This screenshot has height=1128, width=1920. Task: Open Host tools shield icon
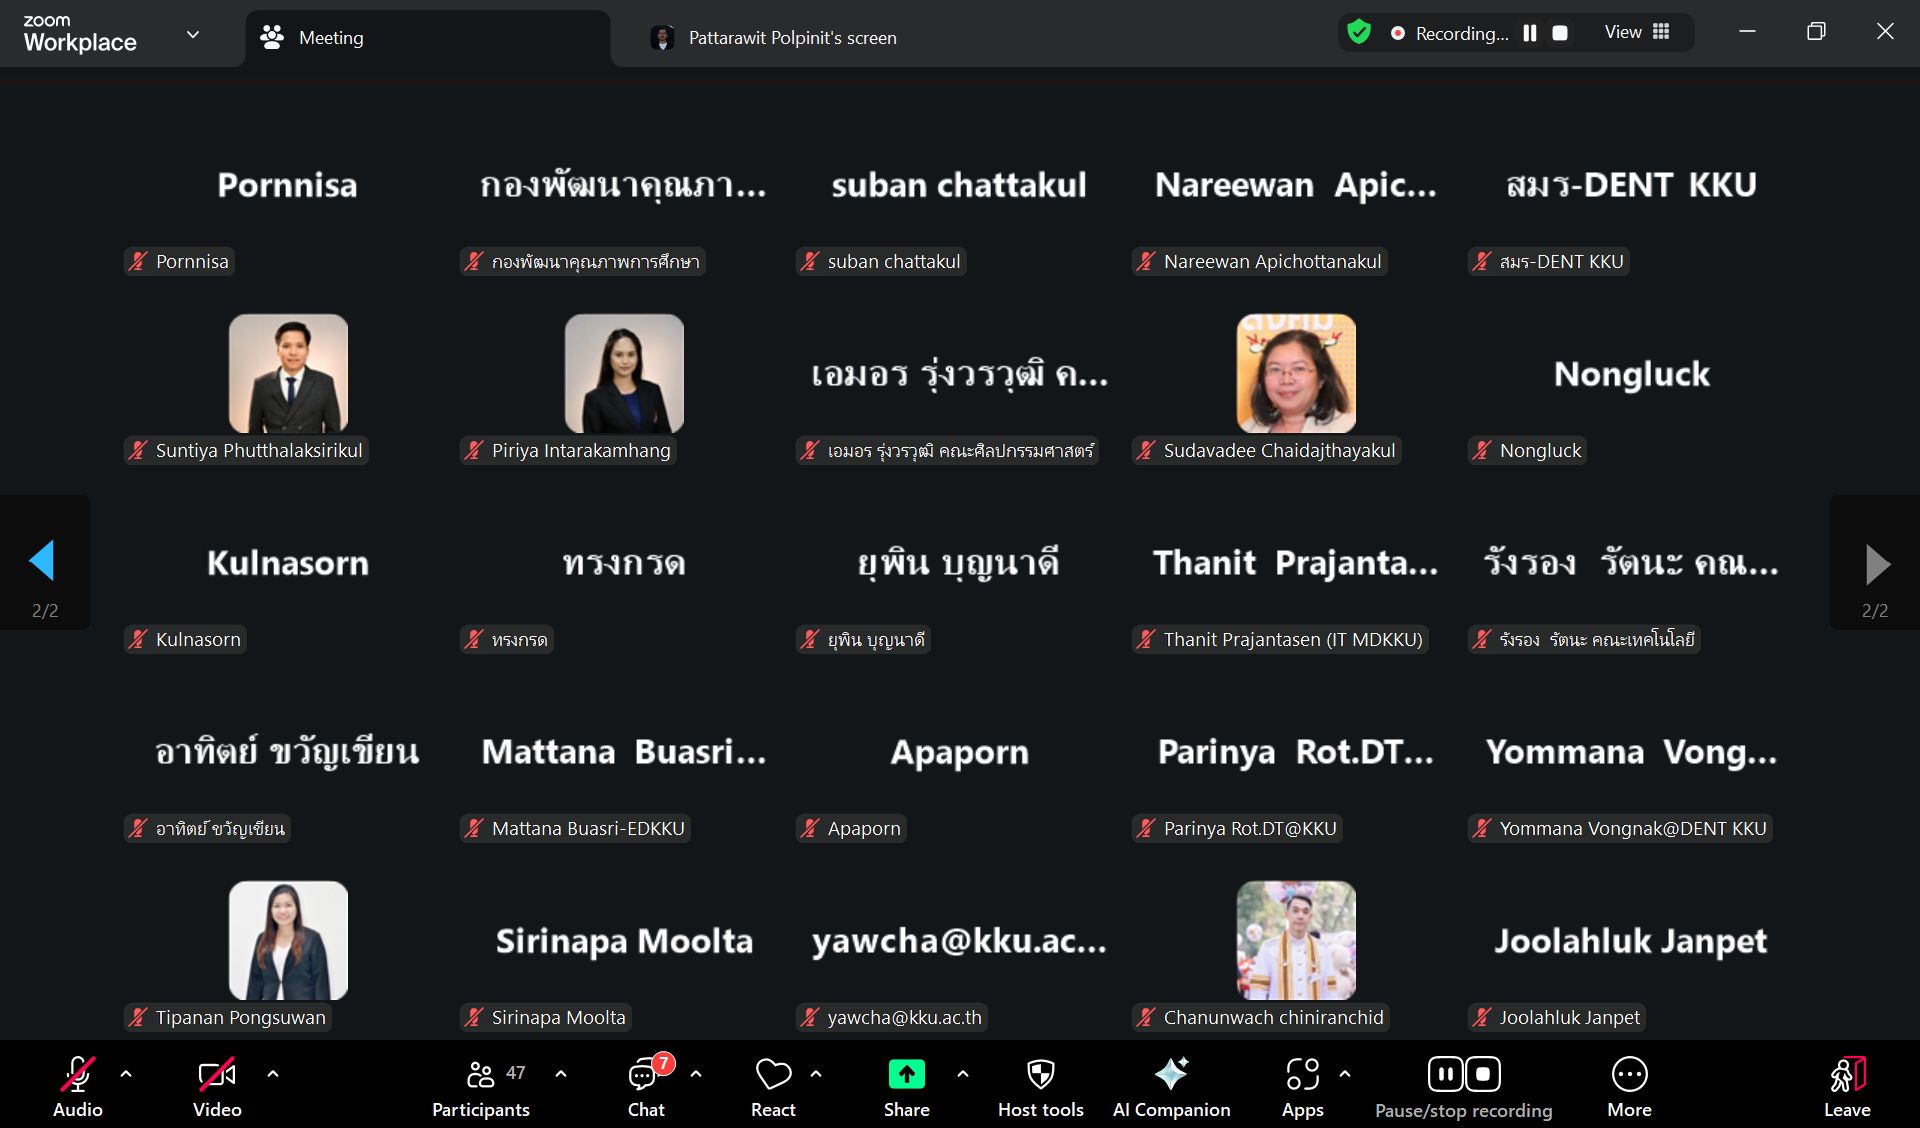[1040, 1075]
